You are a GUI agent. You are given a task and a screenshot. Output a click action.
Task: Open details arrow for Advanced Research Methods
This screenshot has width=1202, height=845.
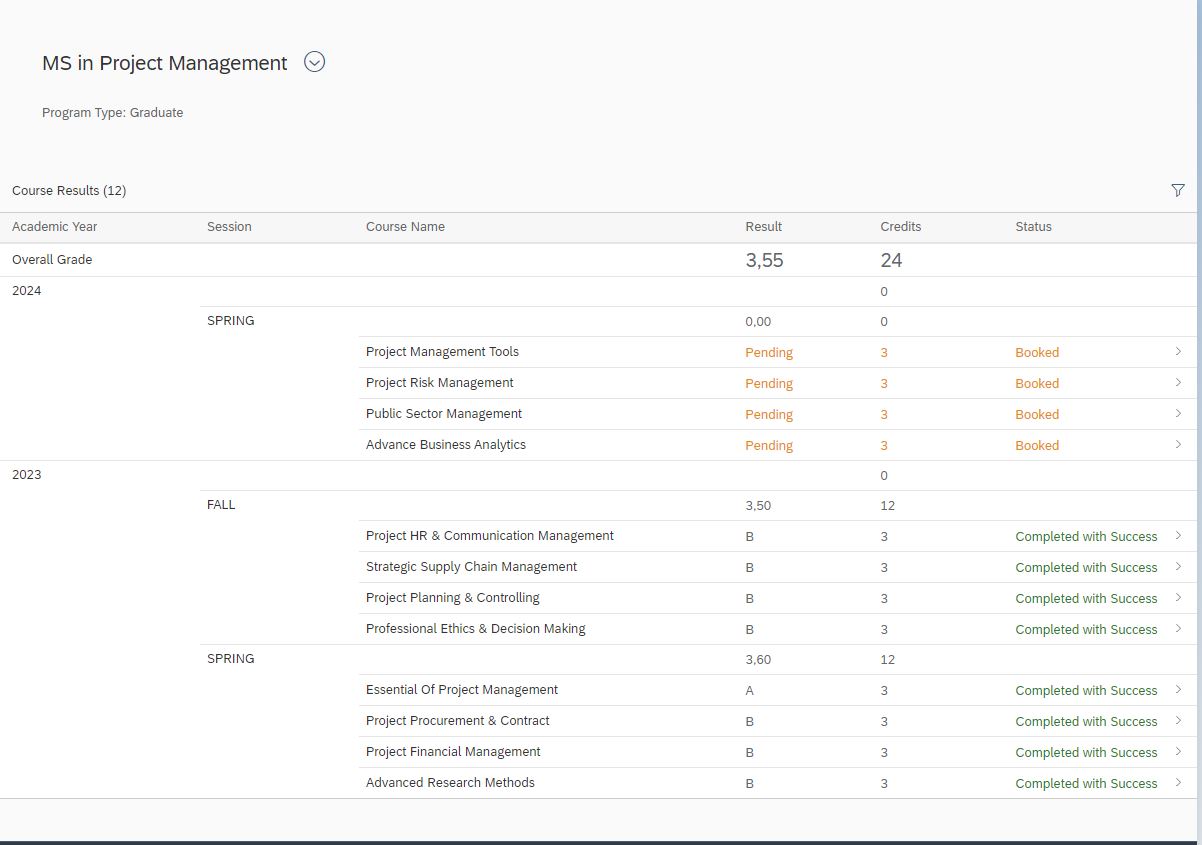click(1178, 783)
